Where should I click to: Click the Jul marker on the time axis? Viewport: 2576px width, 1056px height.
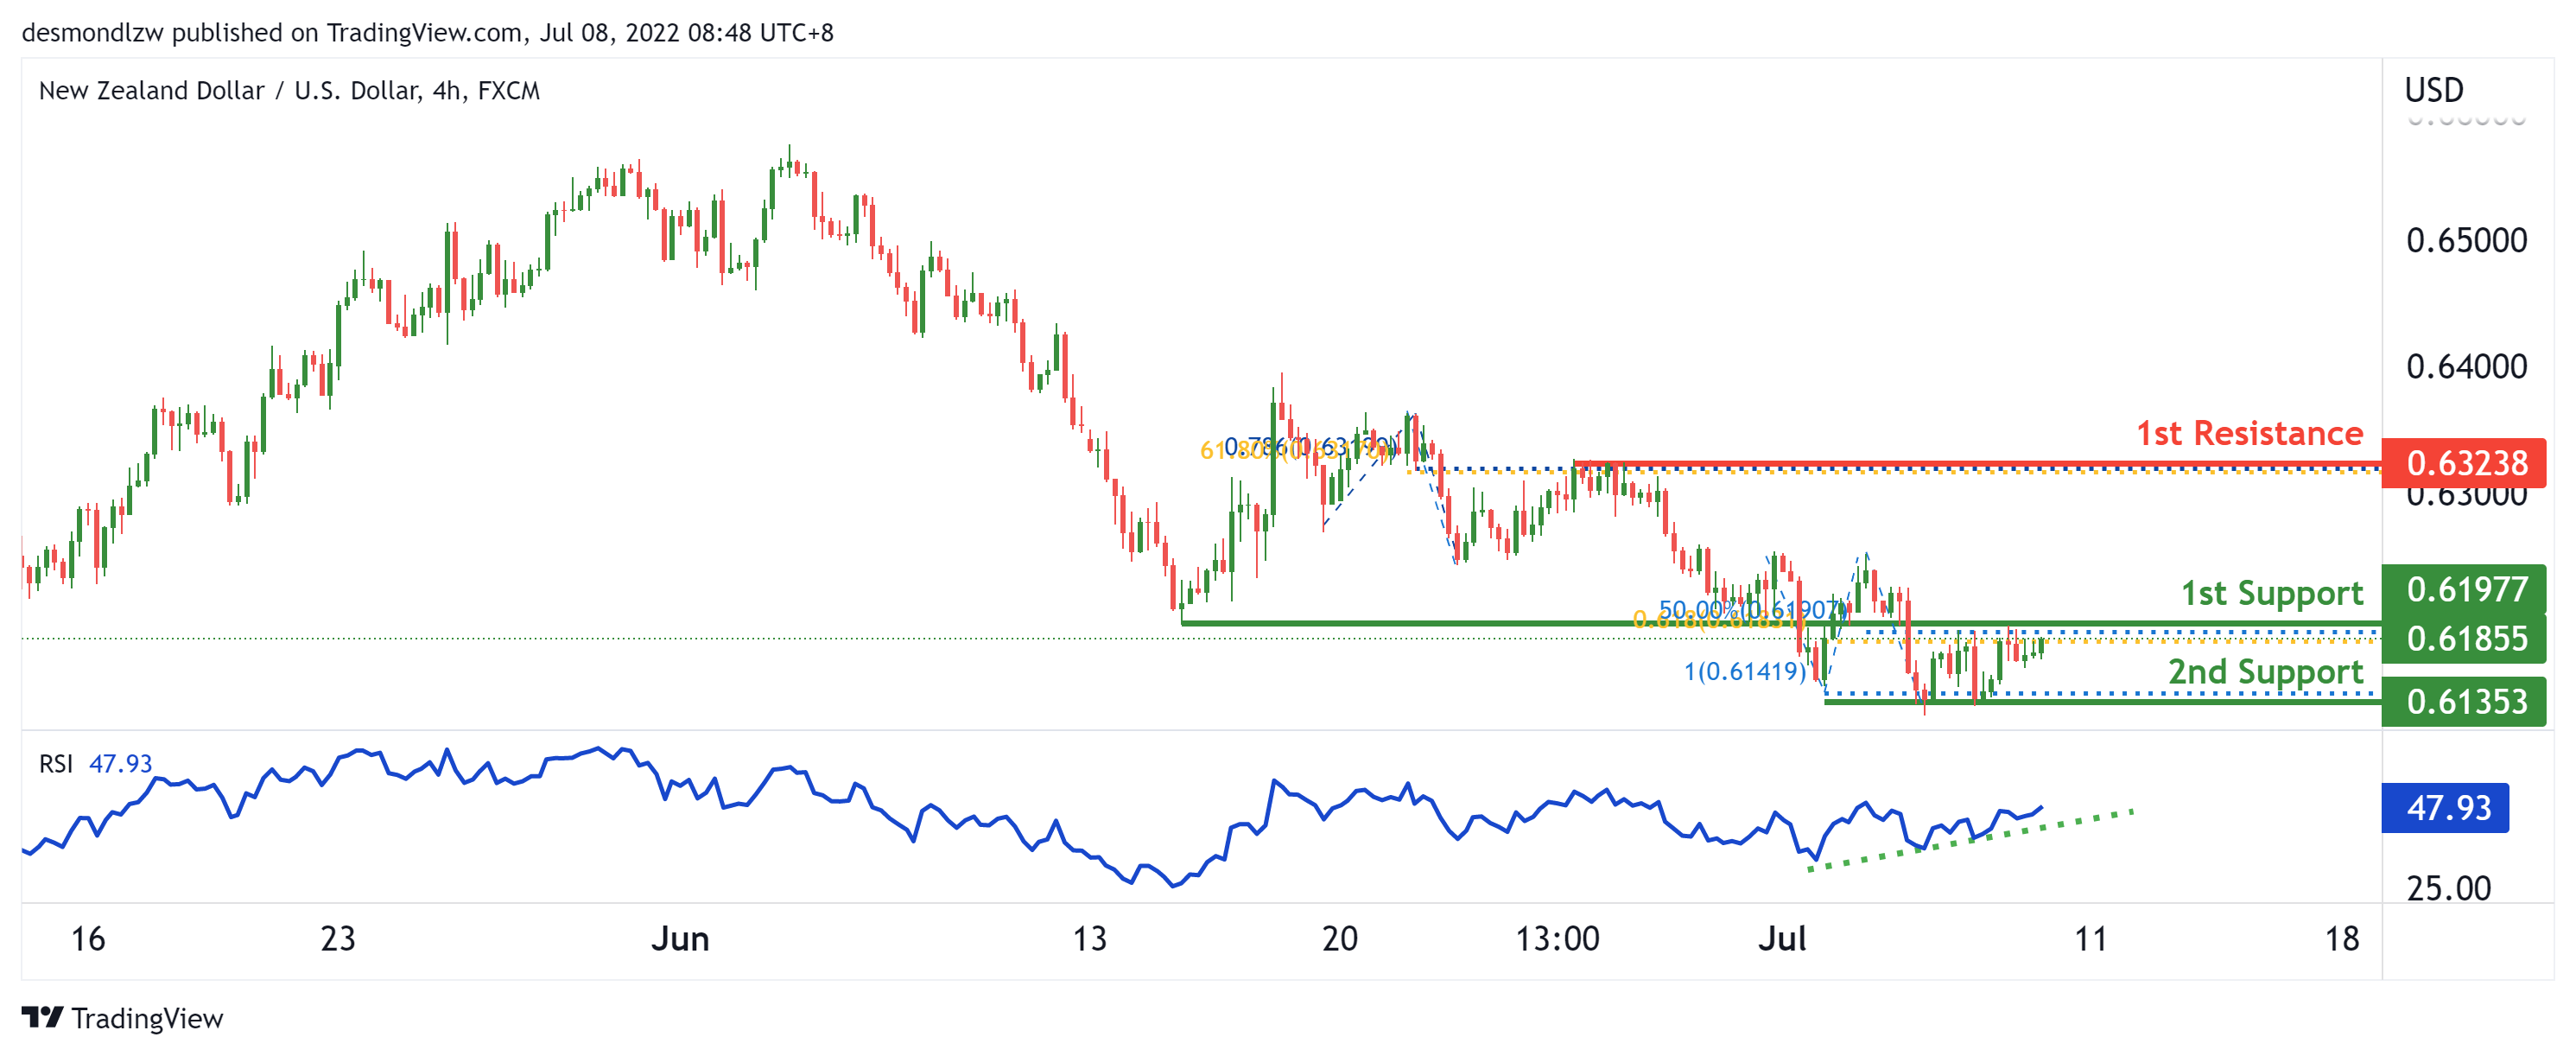pos(1782,939)
